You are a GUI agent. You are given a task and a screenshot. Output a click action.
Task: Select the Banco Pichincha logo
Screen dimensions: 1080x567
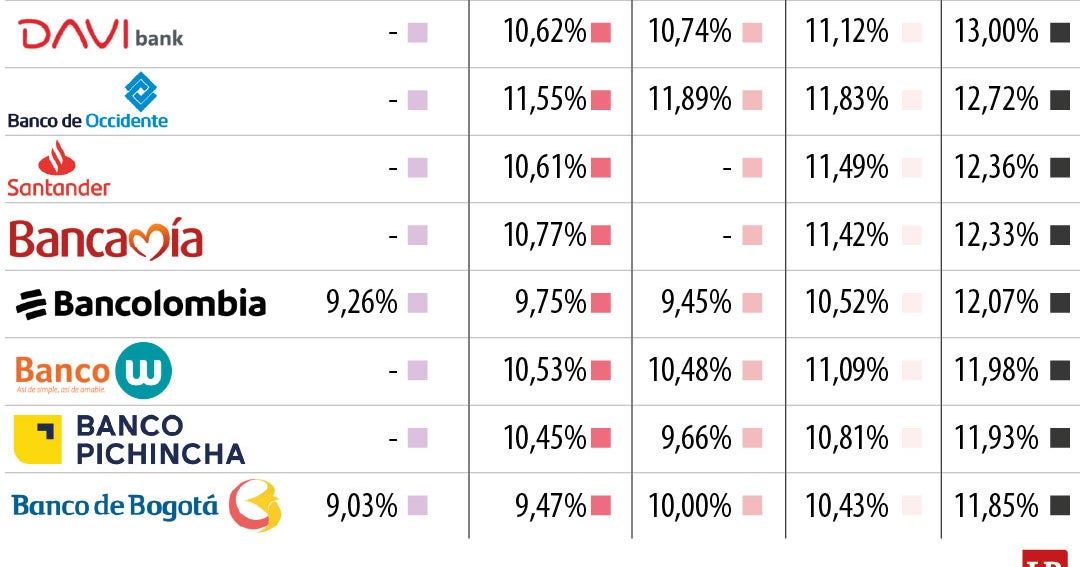[129, 439]
